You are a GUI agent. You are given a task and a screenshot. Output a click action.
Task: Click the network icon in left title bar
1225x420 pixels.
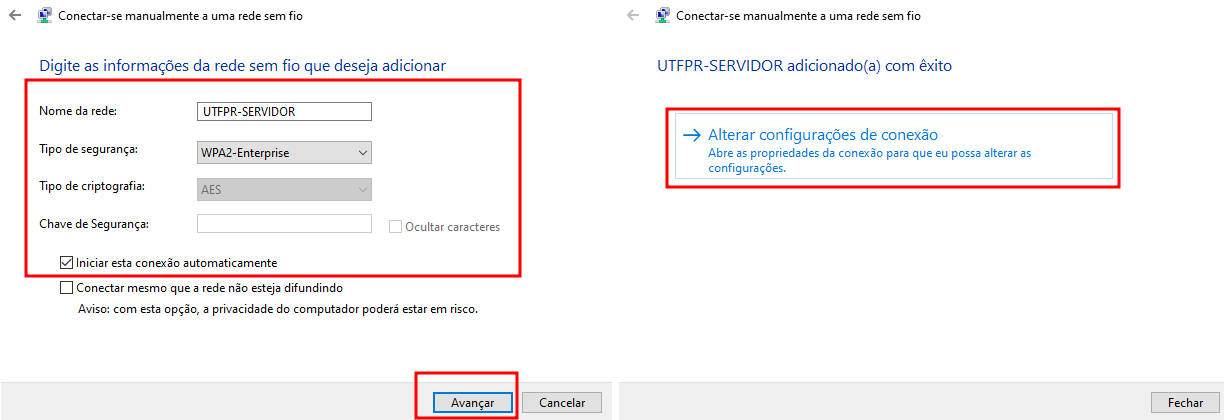tap(45, 16)
